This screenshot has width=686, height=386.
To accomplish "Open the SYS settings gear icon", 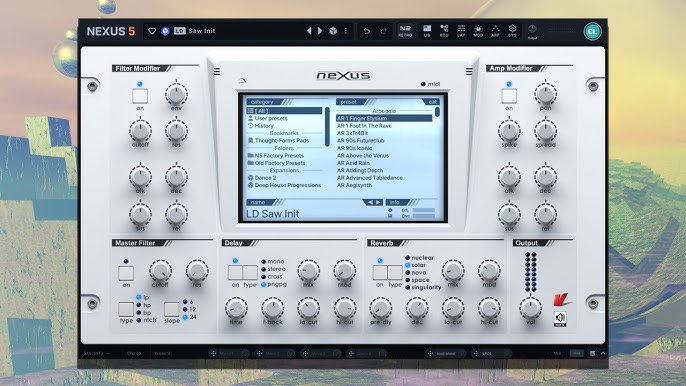I will pos(512,31).
